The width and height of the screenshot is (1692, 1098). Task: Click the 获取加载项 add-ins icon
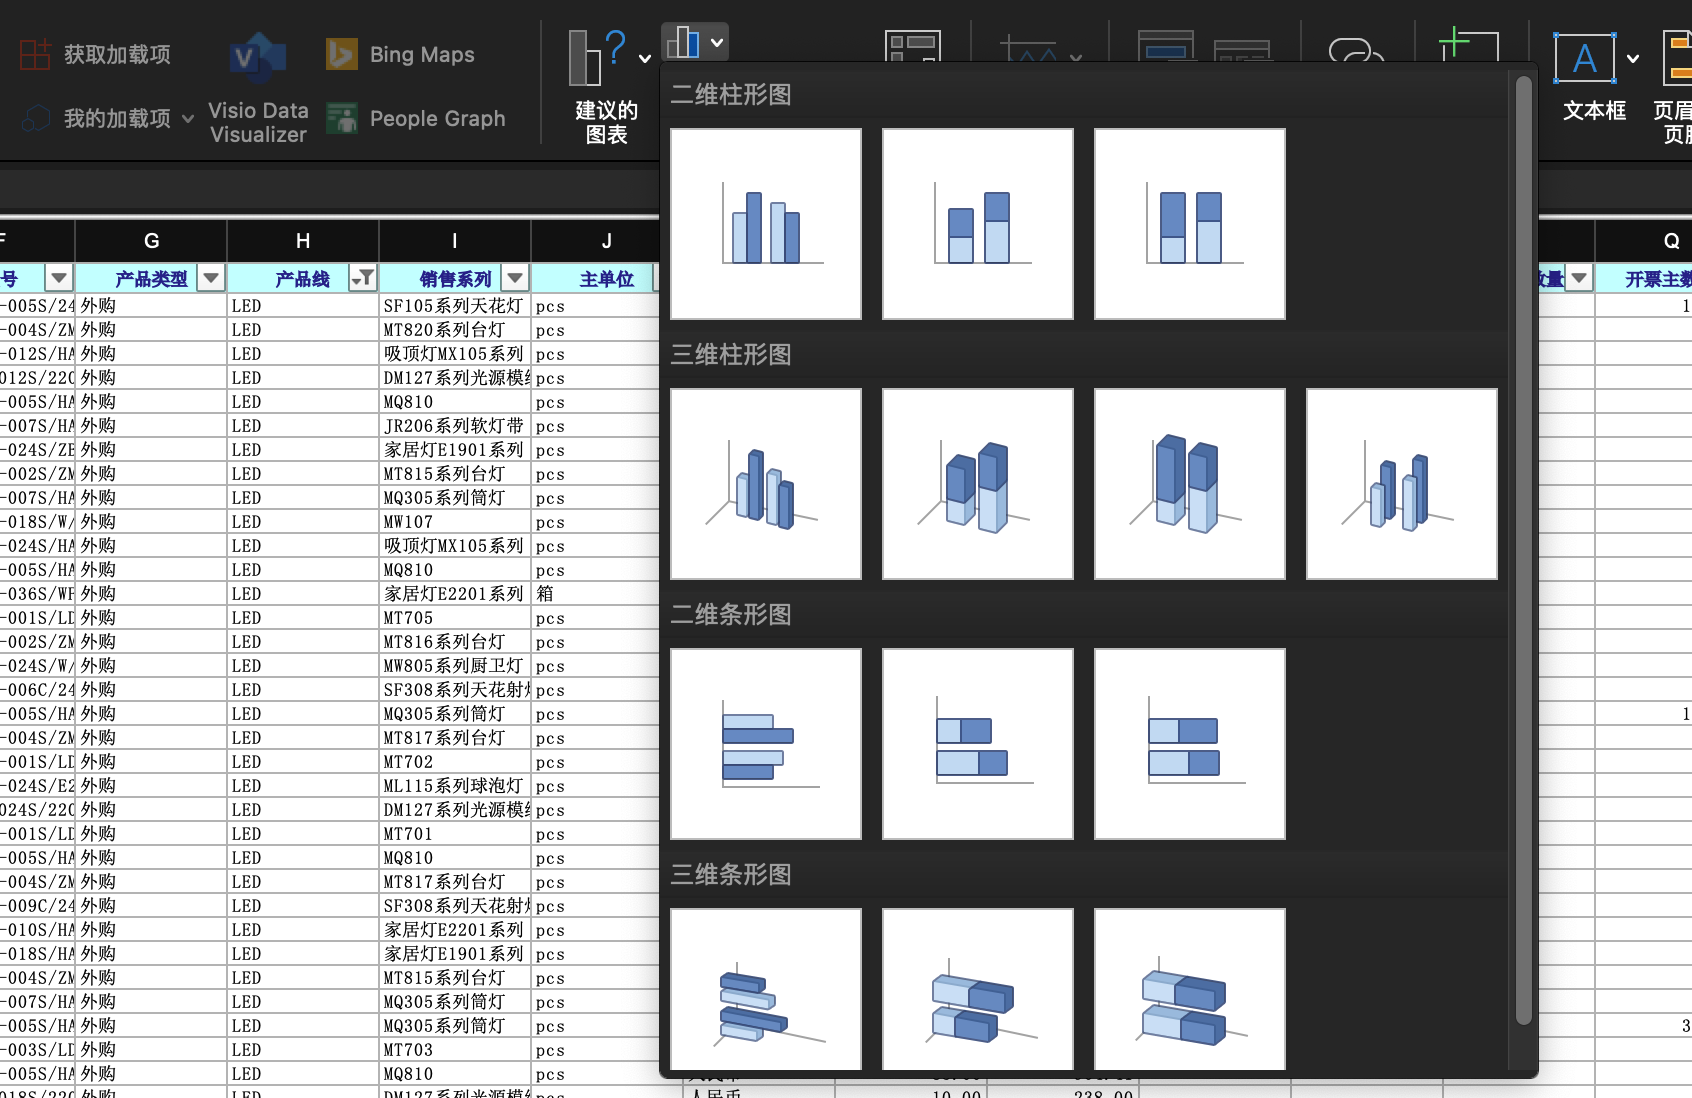(x=36, y=54)
